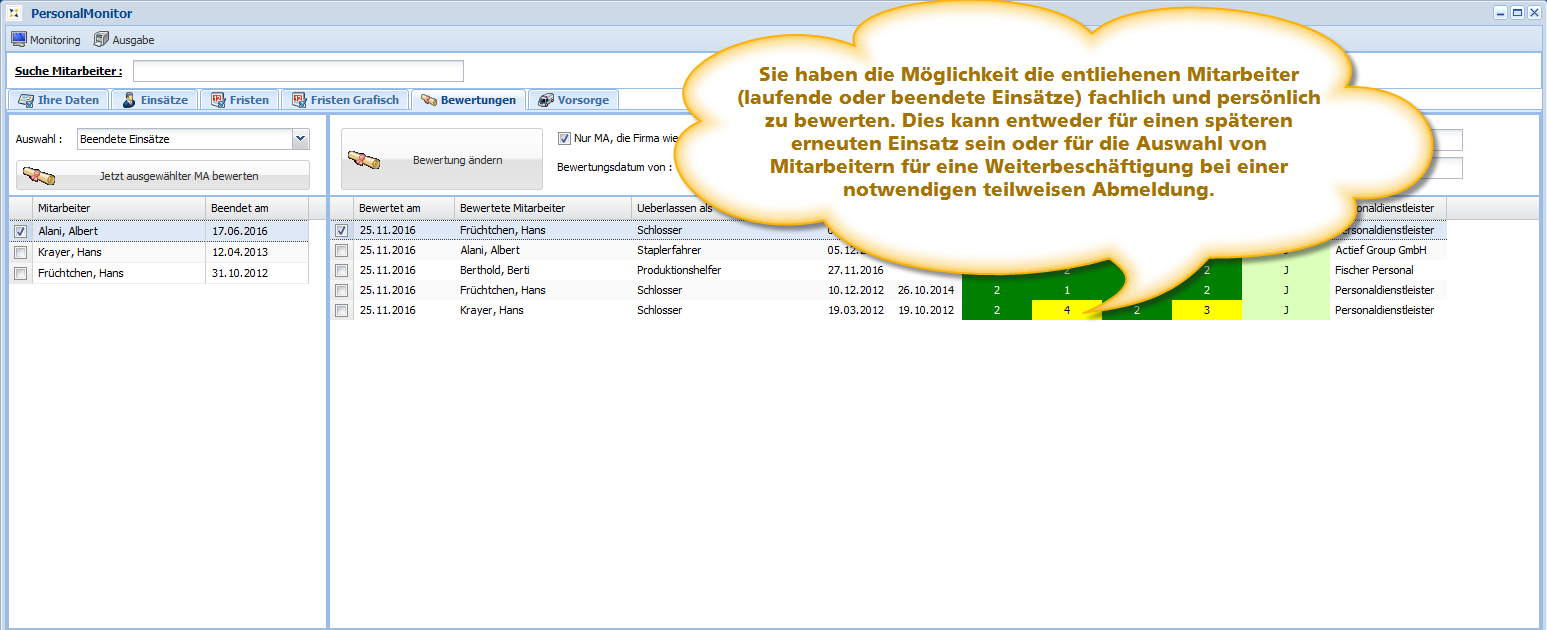Select the Actief Group GmbH cell

pyautogui.click(x=1380, y=250)
